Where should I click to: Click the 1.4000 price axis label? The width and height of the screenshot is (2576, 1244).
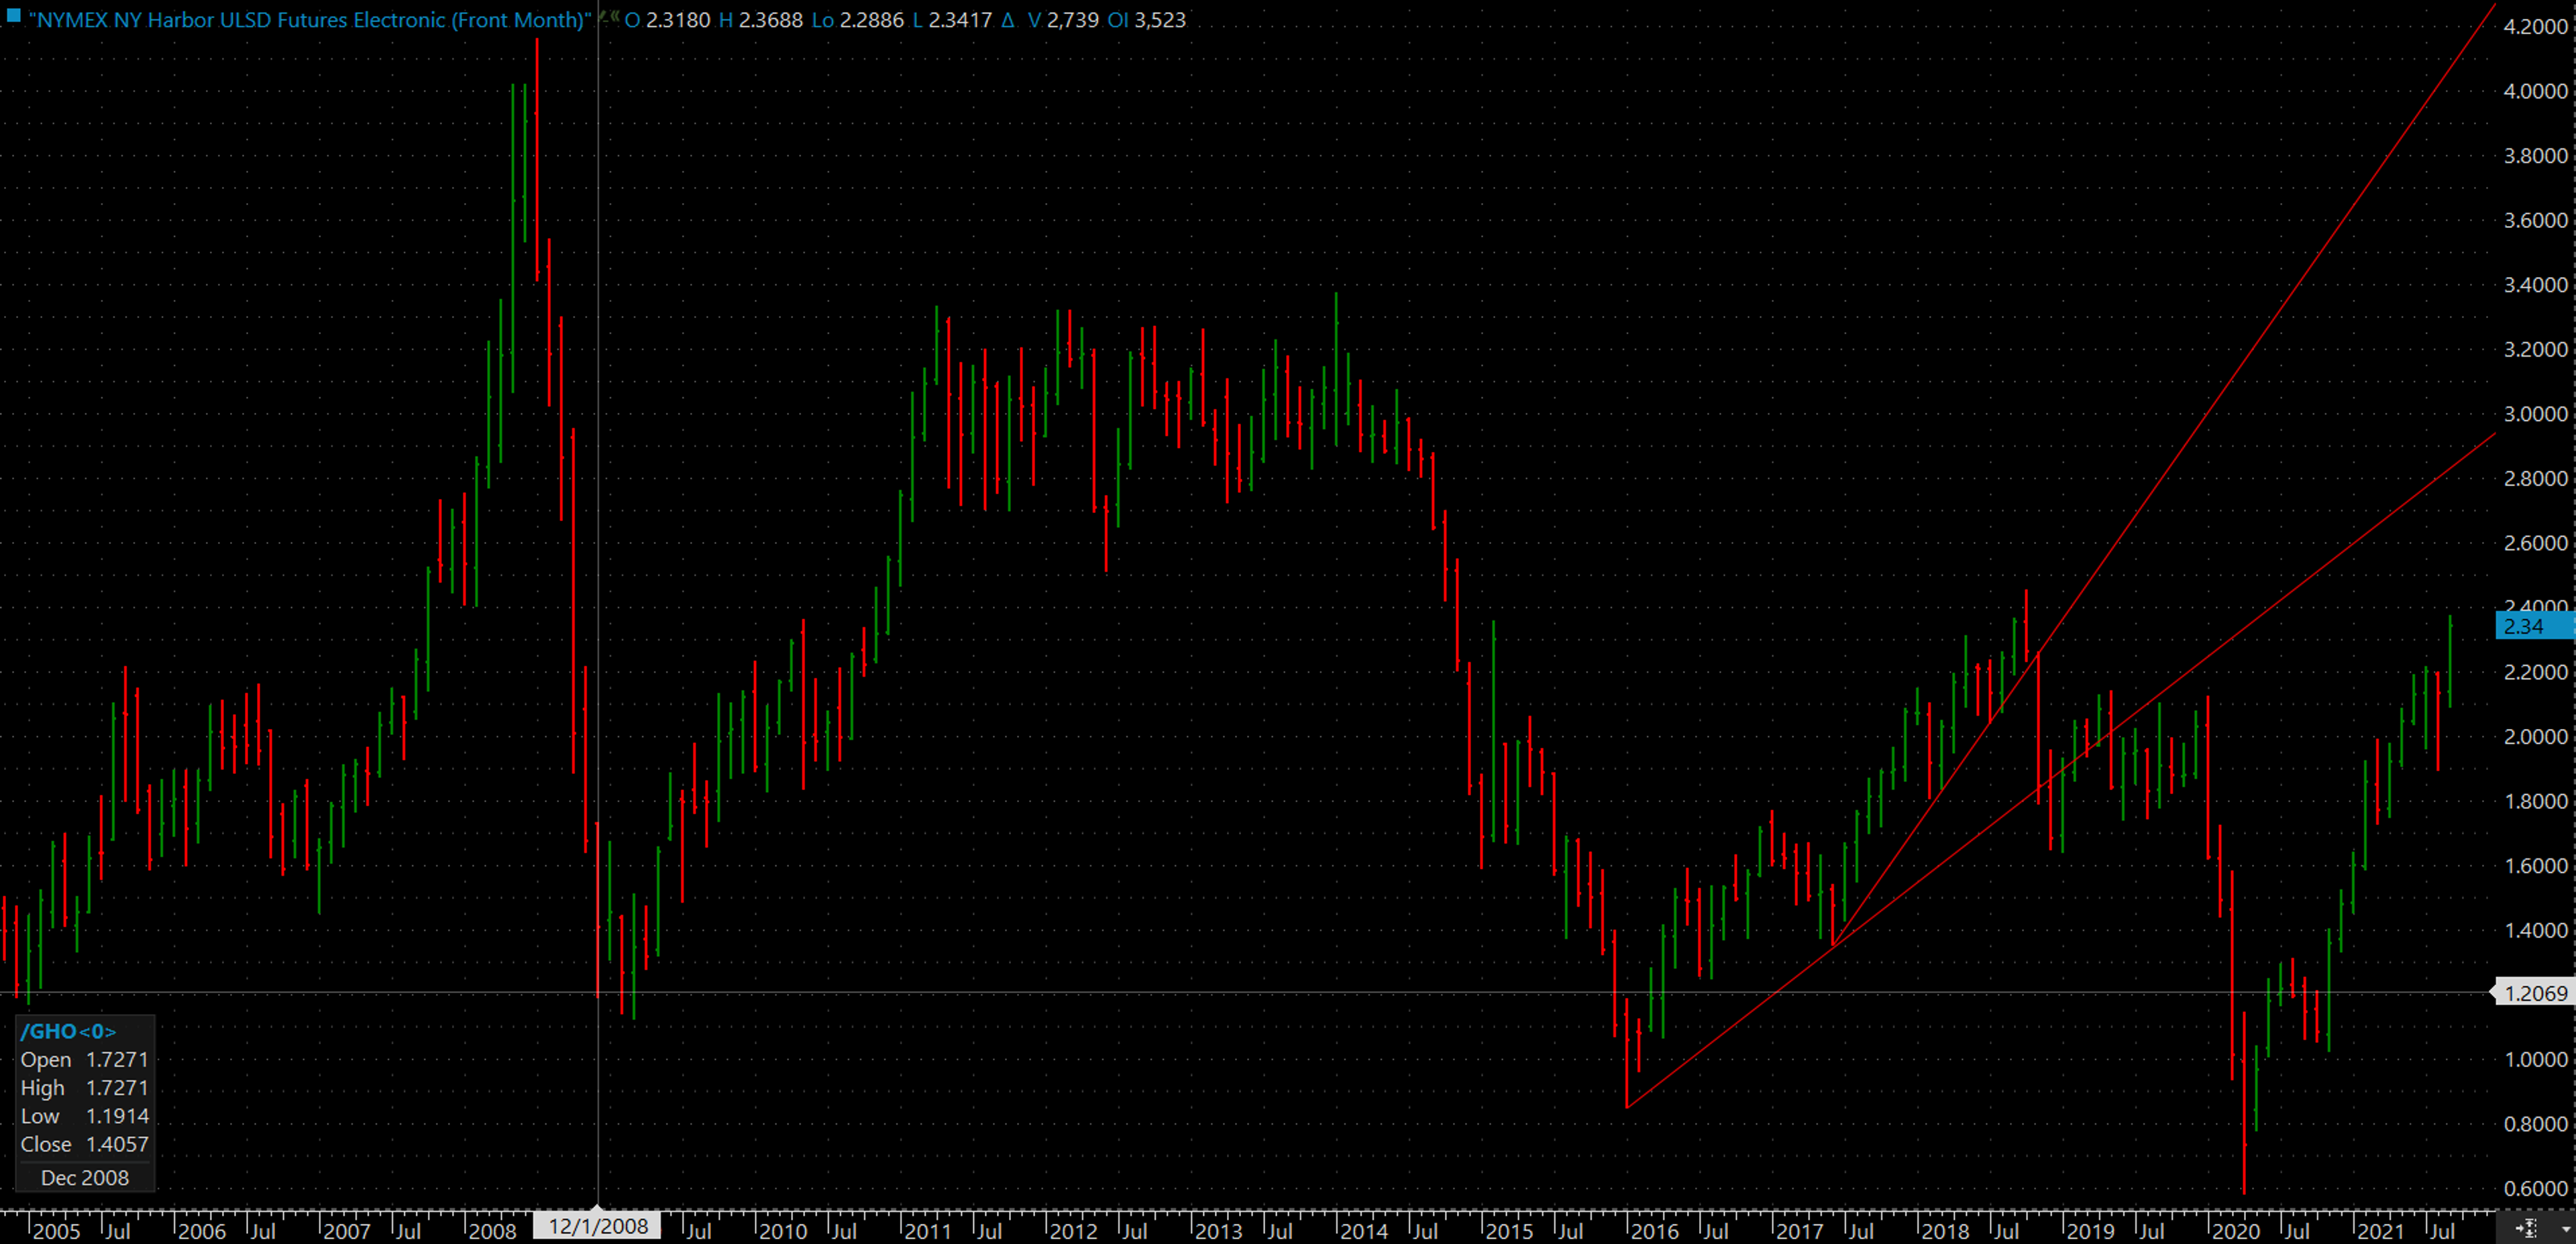(2535, 930)
